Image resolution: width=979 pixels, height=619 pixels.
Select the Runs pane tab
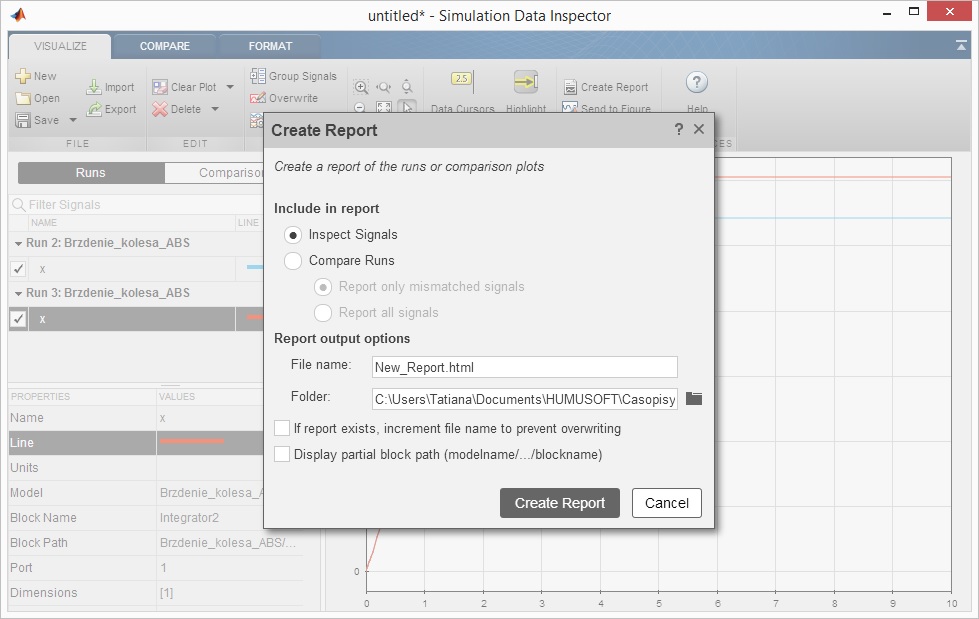tap(91, 173)
